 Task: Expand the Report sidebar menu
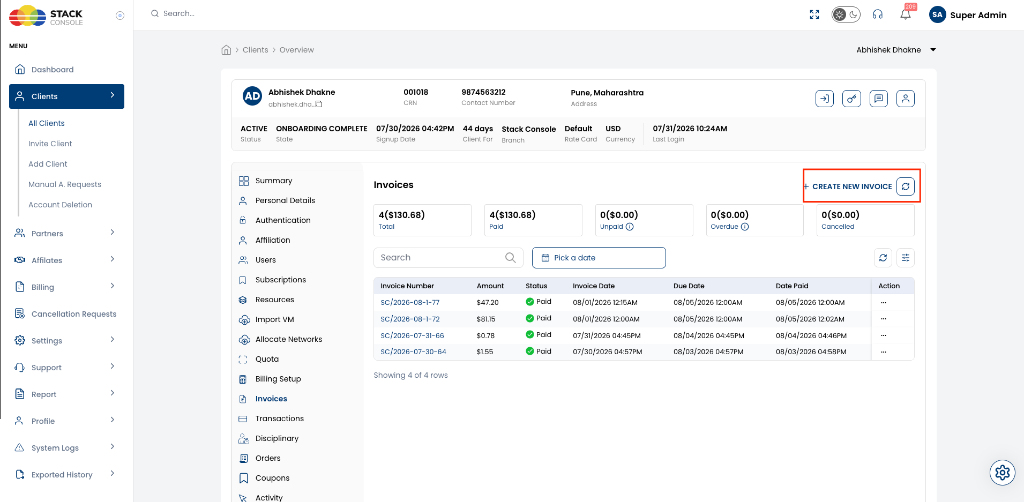point(67,394)
